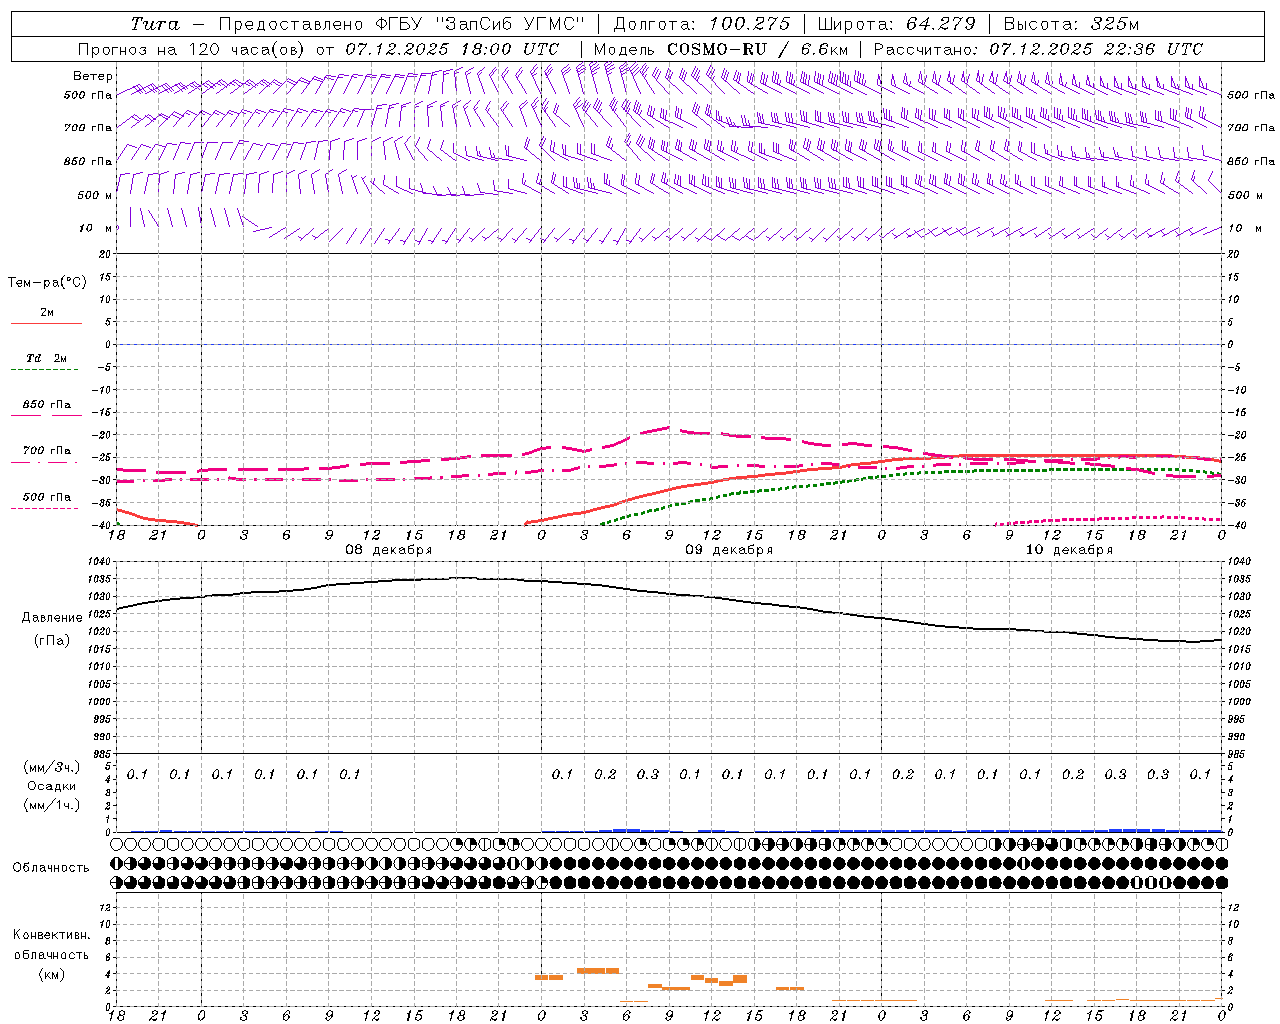Click the "08 декабря" date label
1280x1024 pixels.
pos(389,550)
